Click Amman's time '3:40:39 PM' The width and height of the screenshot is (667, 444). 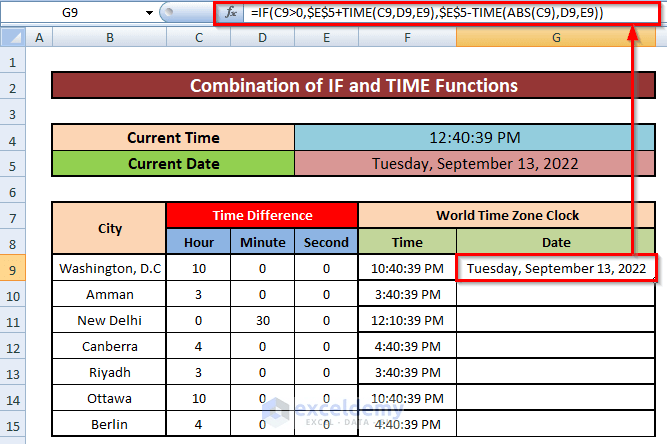[x=407, y=294]
